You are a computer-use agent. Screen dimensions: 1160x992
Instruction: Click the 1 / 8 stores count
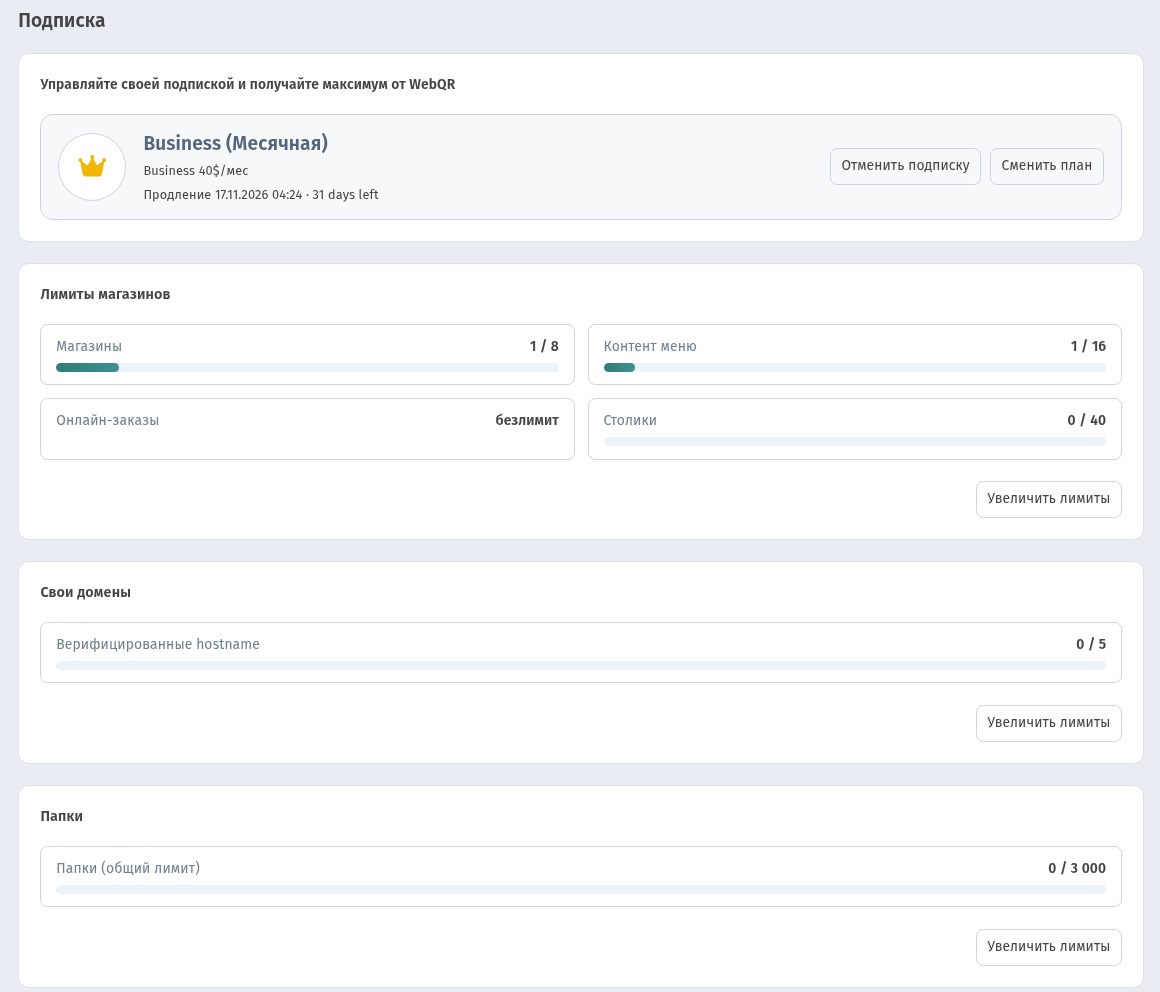tap(544, 346)
